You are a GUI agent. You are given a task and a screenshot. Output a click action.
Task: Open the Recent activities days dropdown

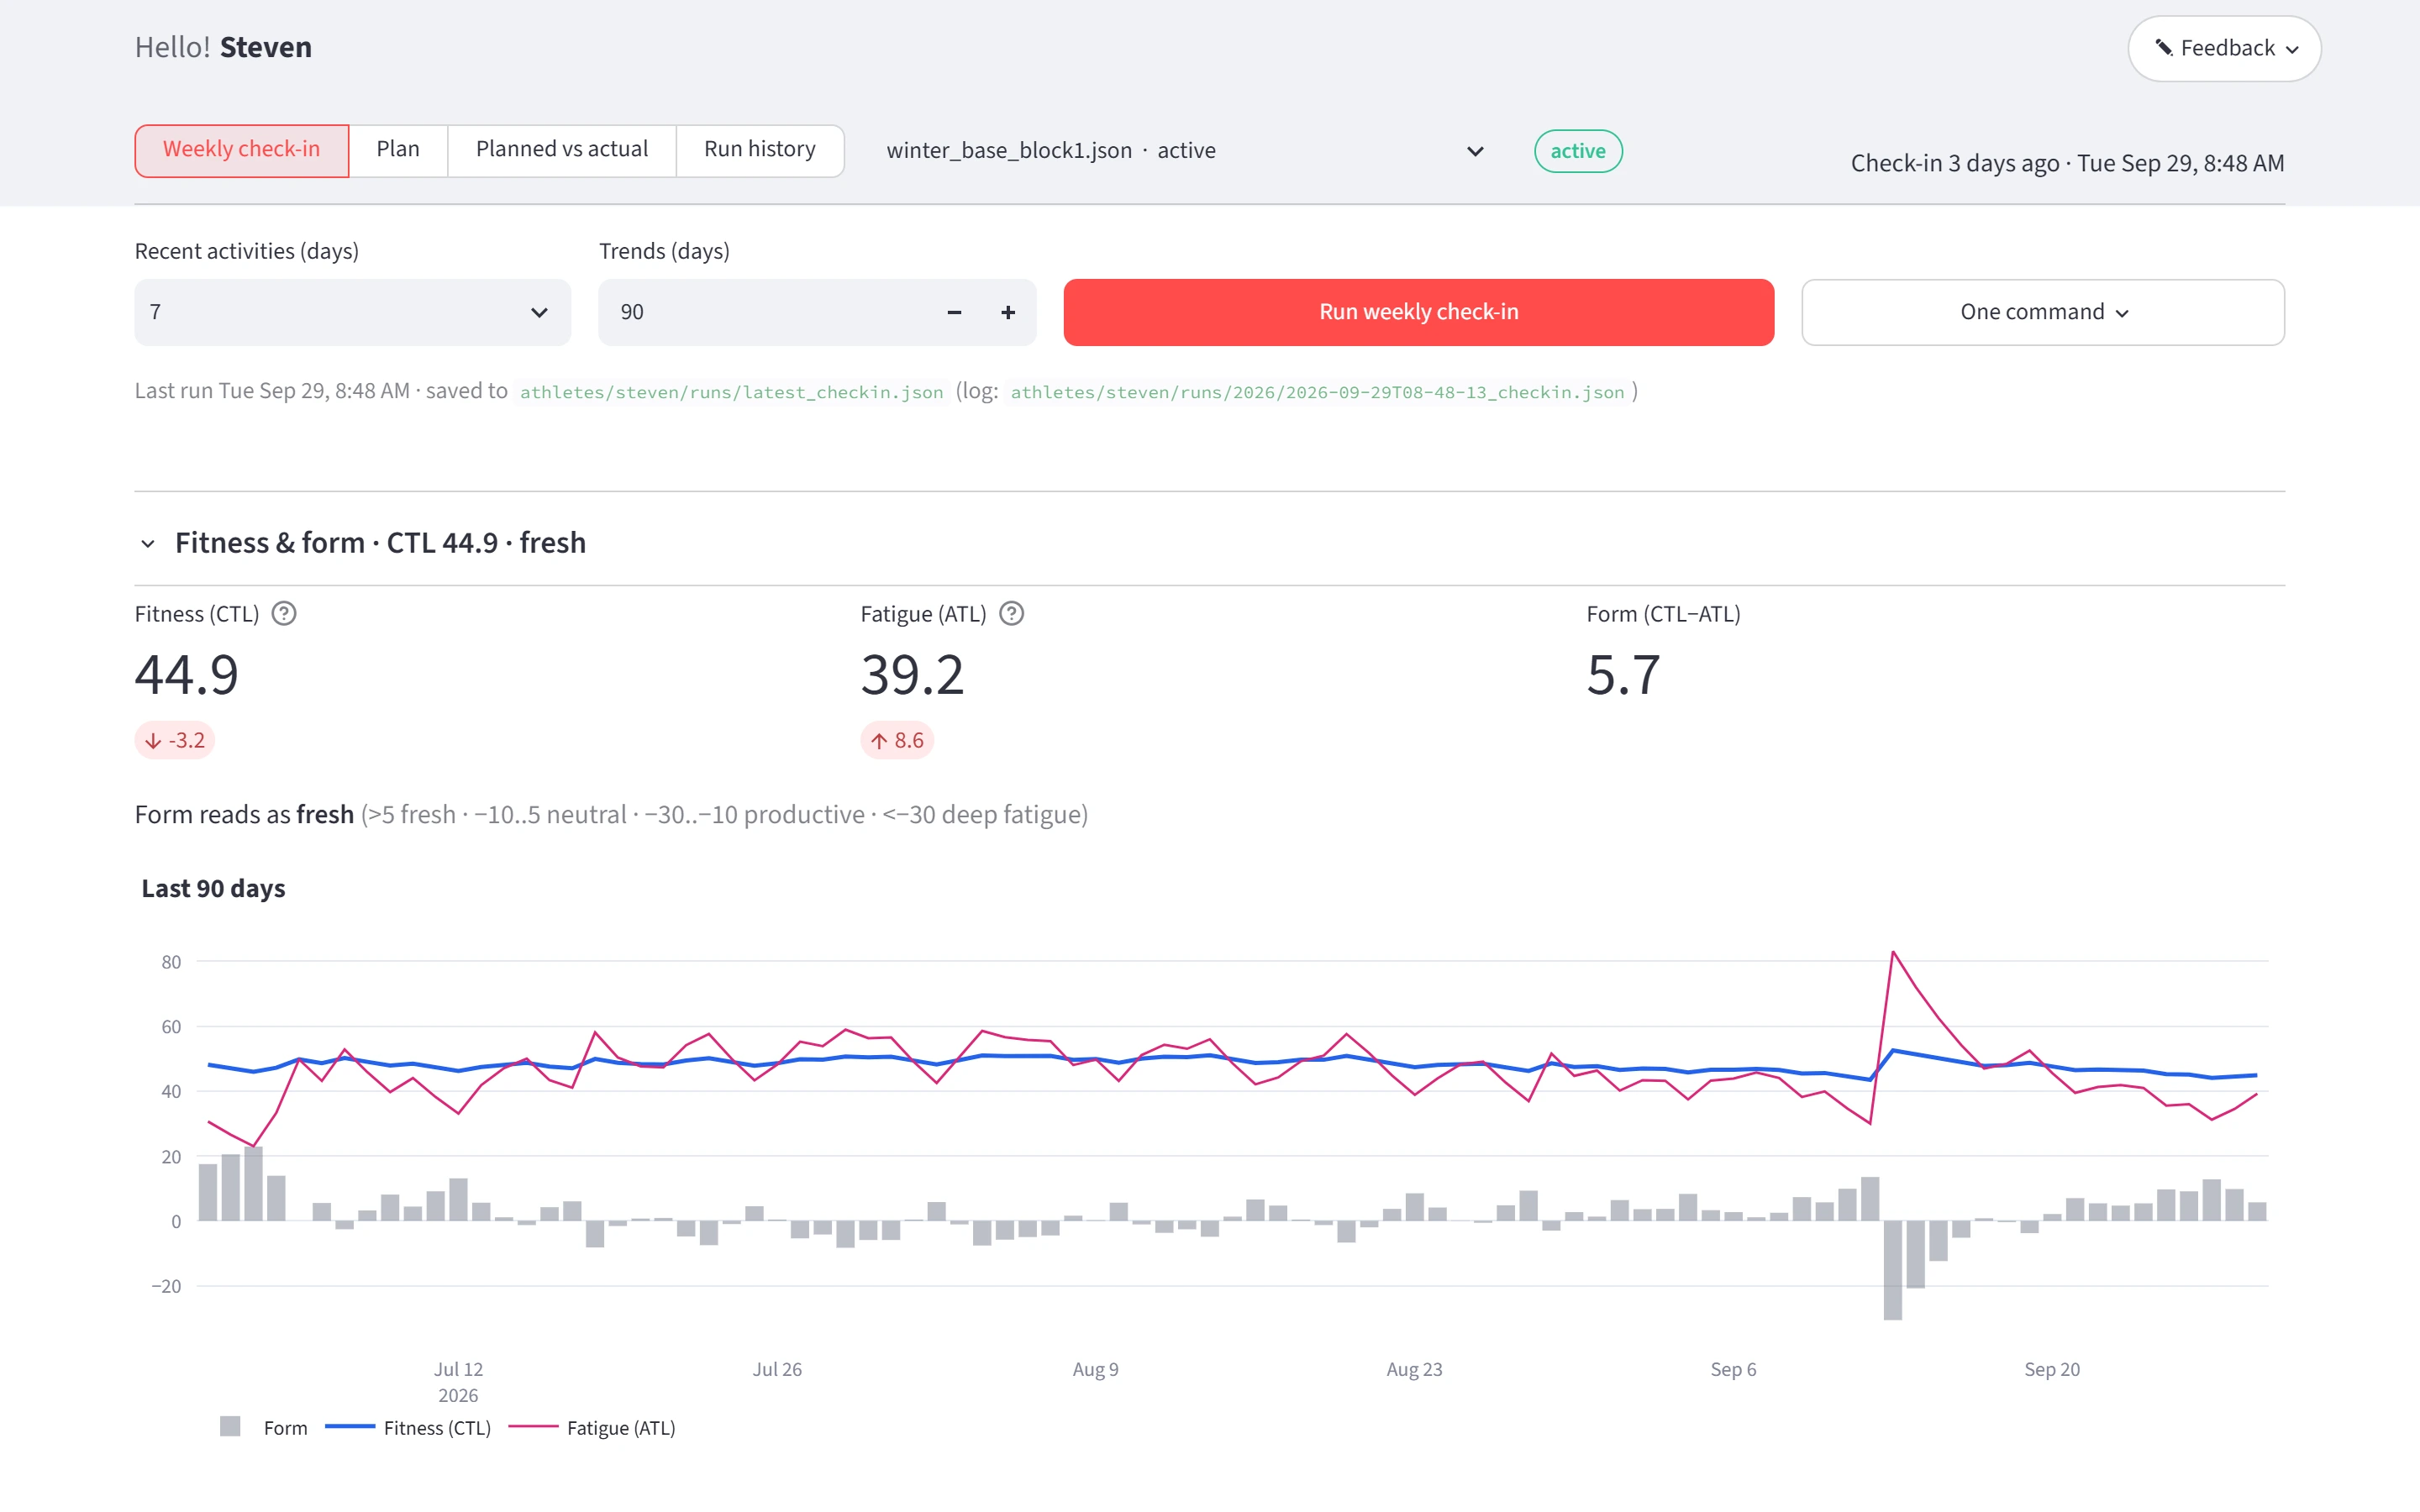353,313
